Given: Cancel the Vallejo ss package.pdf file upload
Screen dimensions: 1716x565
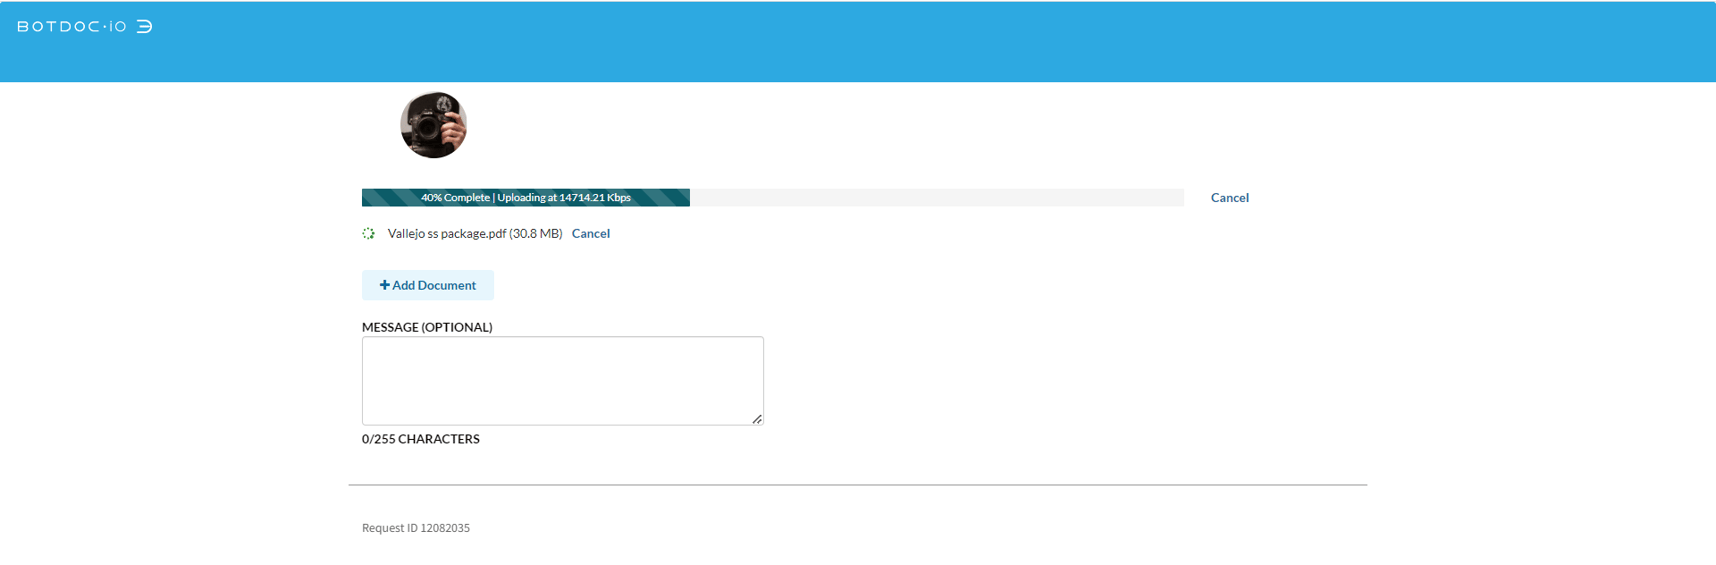Looking at the screenshot, I should pyautogui.click(x=591, y=234).
